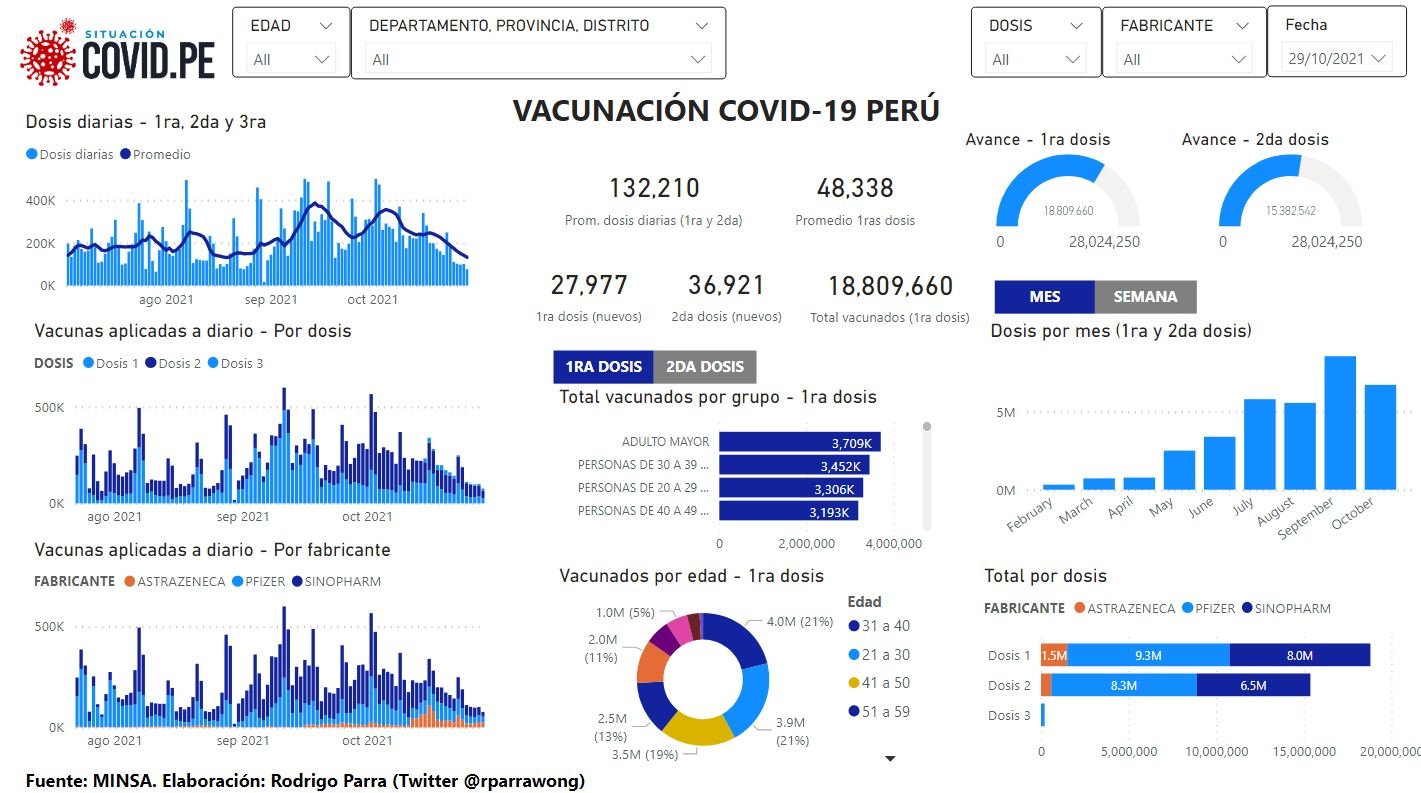Select the 1RA DOSIS tab

(603, 367)
